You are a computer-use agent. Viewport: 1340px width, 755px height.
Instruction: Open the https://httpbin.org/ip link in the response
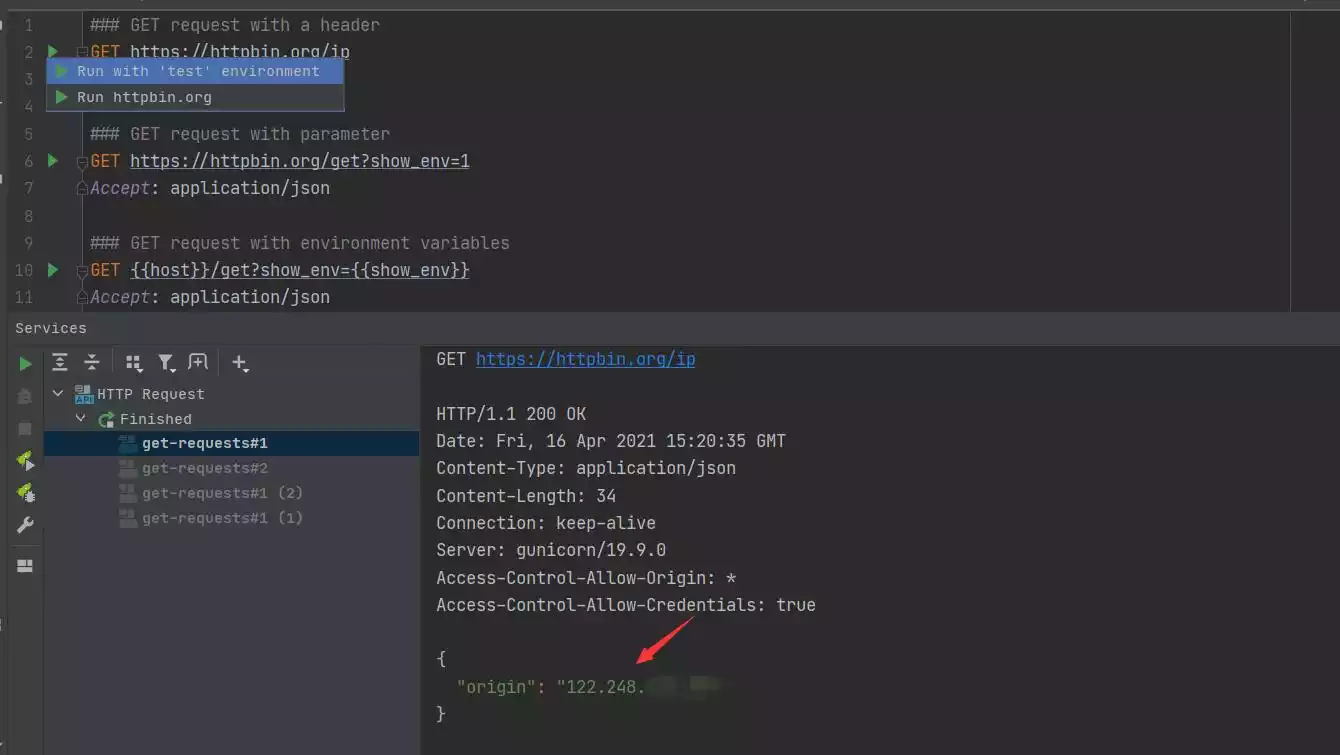pyautogui.click(x=585, y=359)
